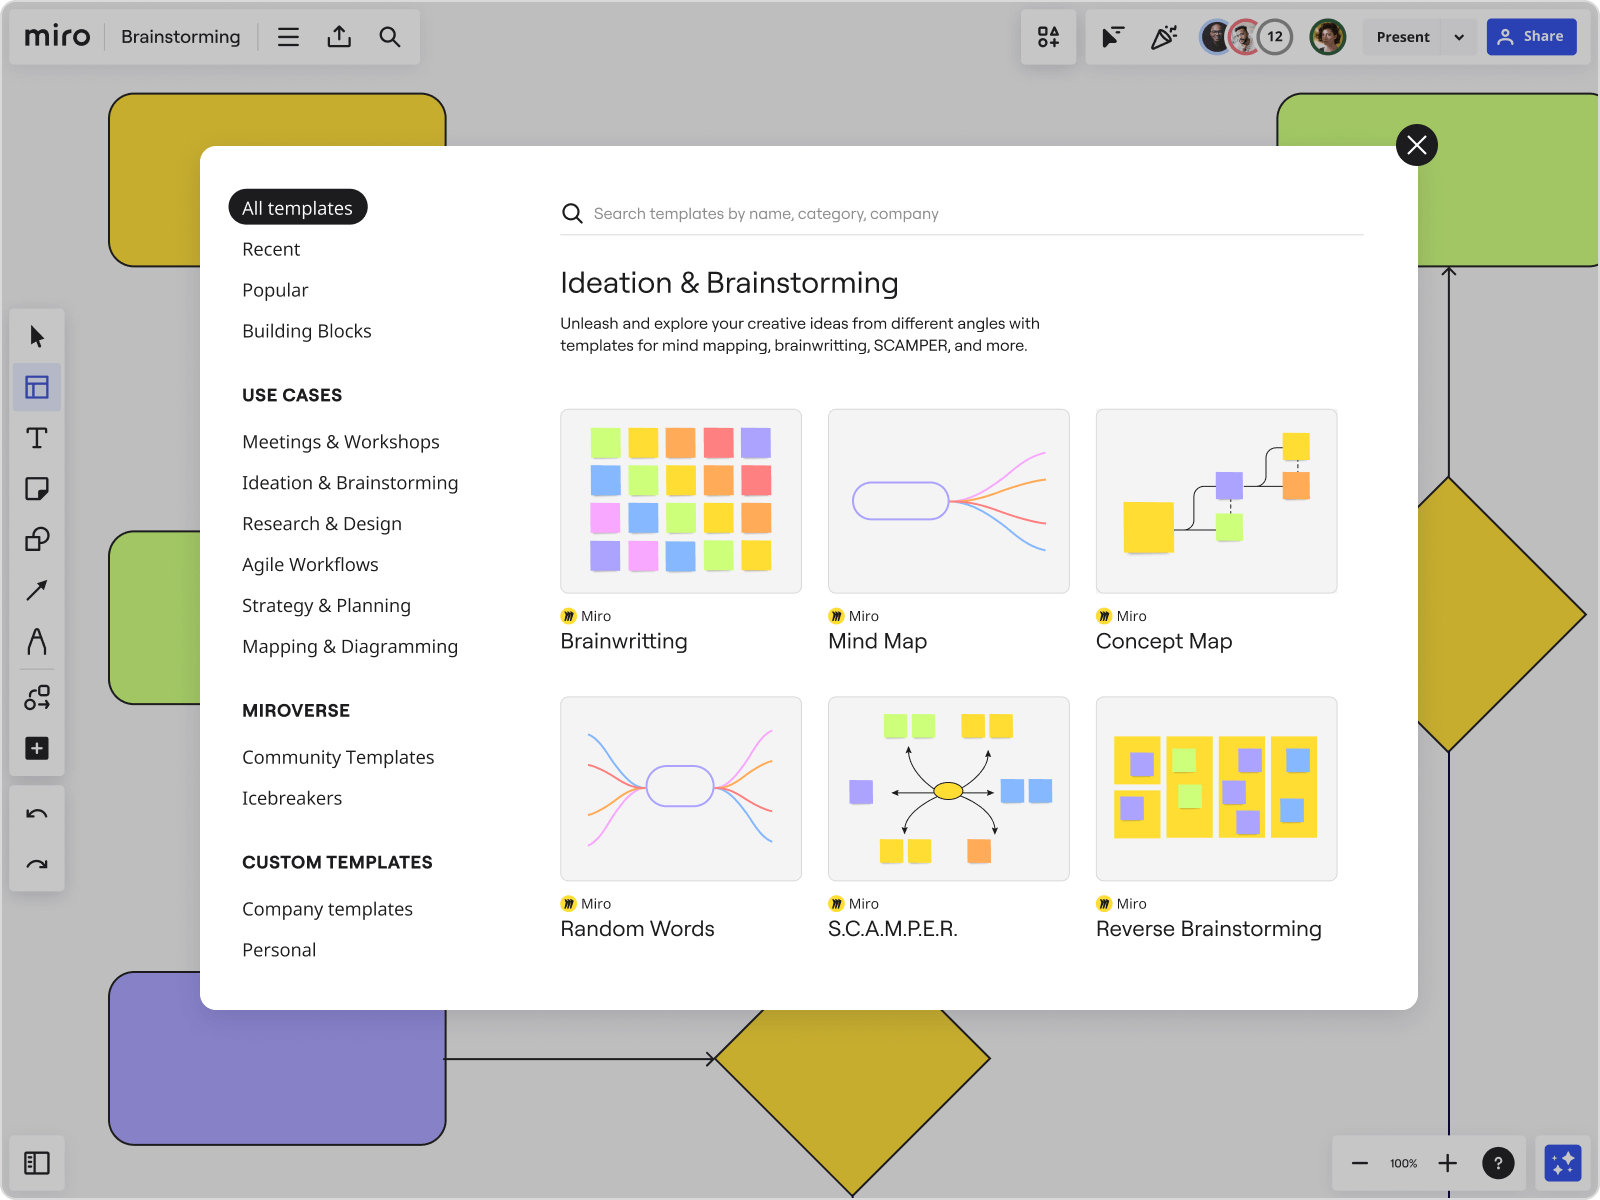Open Company templates category

(x=327, y=909)
